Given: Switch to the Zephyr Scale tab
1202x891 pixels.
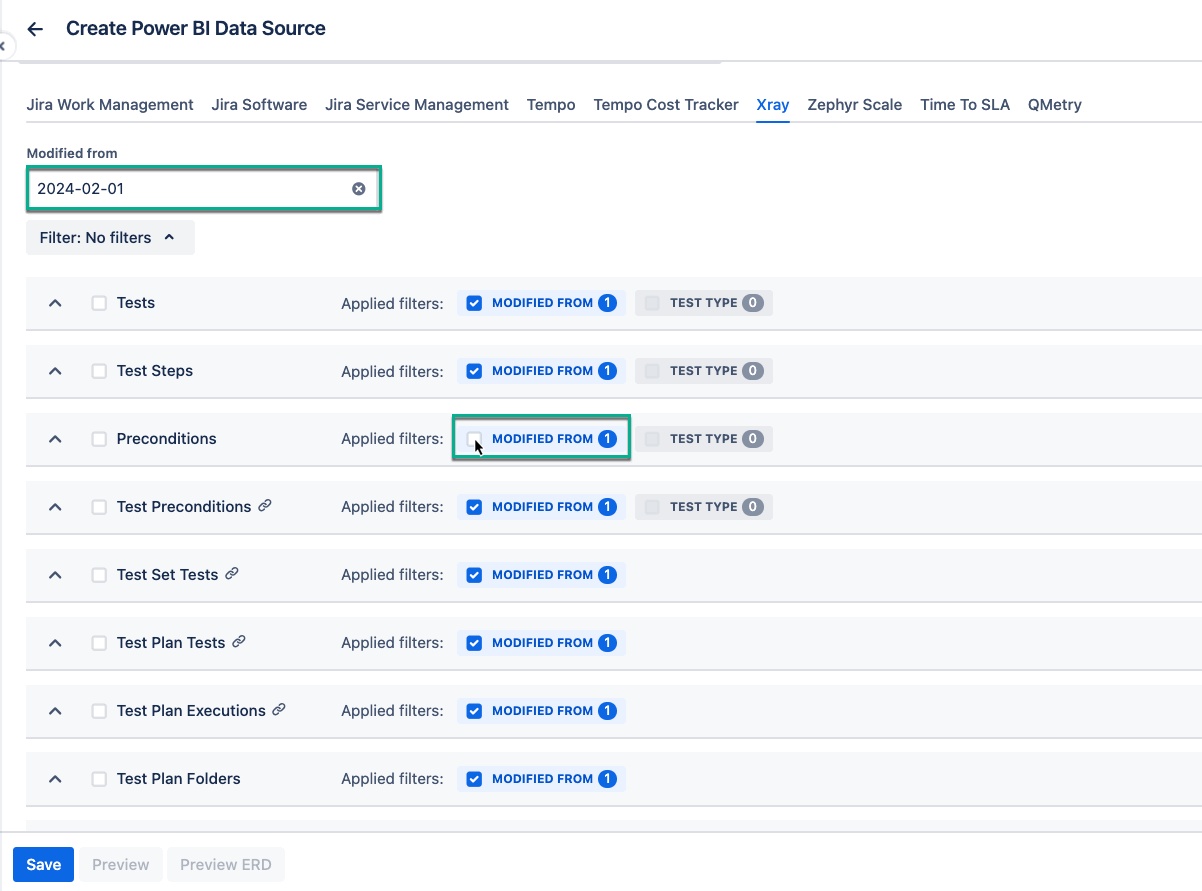Looking at the screenshot, I should click(854, 104).
